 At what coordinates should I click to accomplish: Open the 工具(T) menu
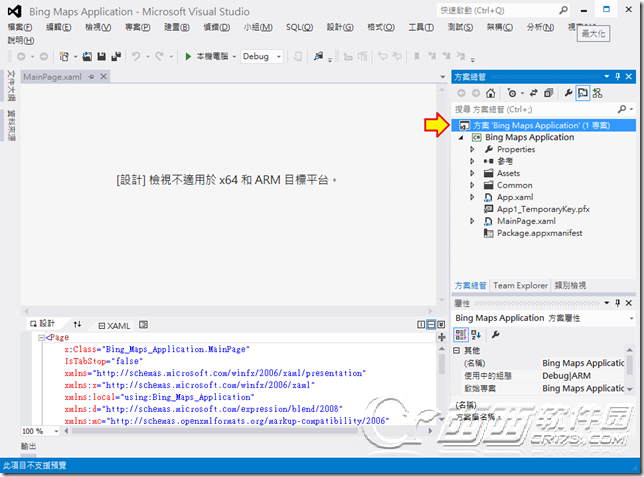[421, 27]
